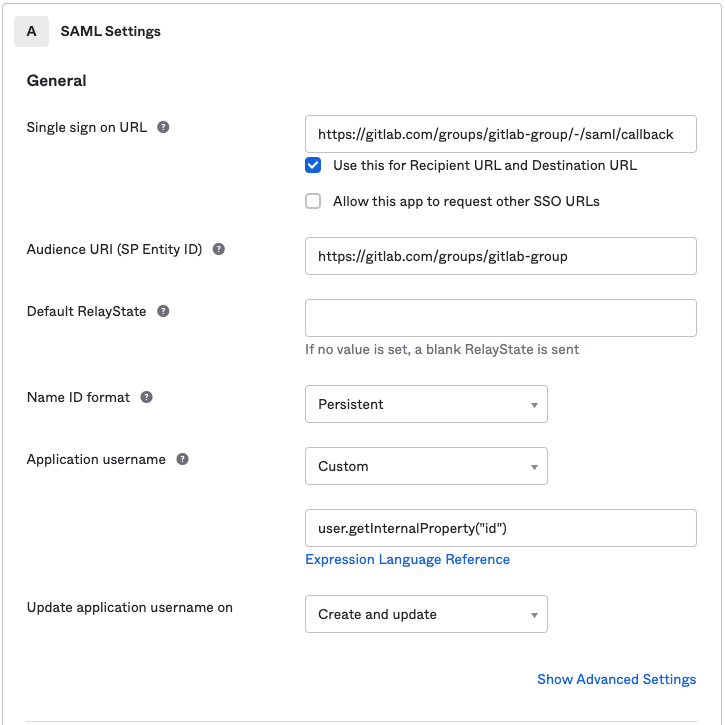This screenshot has width=725, height=725.
Task: Click the section A badge icon
Action: click(31, 31)
